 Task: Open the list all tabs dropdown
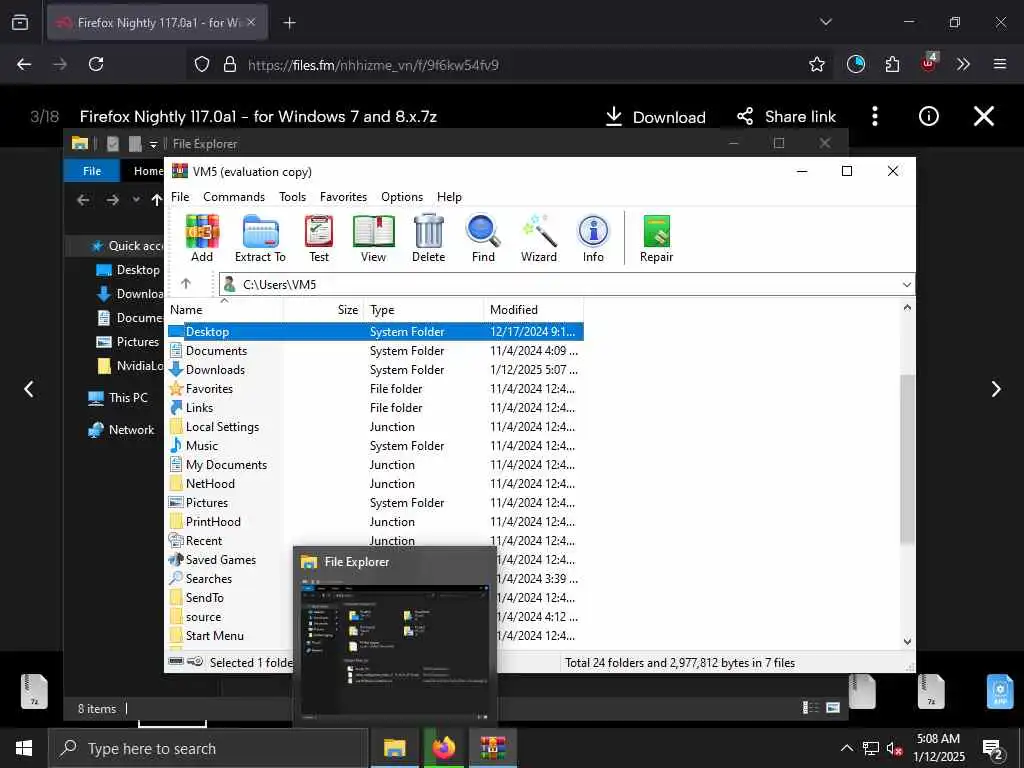point(825,22)
